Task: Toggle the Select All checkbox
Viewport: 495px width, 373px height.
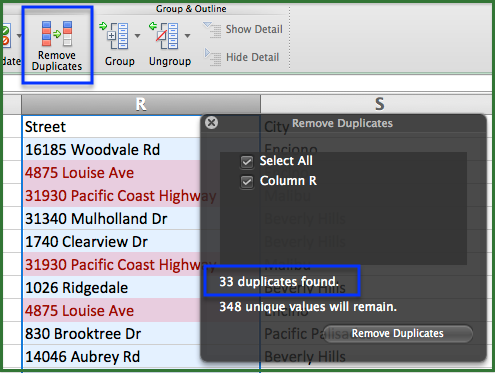Action: point(247,162)
